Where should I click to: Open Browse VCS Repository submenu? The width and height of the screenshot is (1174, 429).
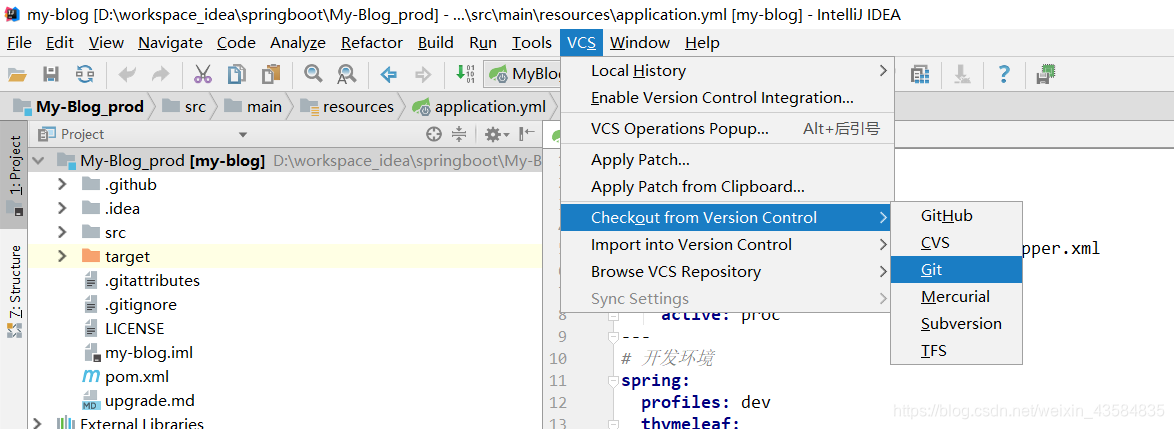pyautogui.click(x=727, y=272)
